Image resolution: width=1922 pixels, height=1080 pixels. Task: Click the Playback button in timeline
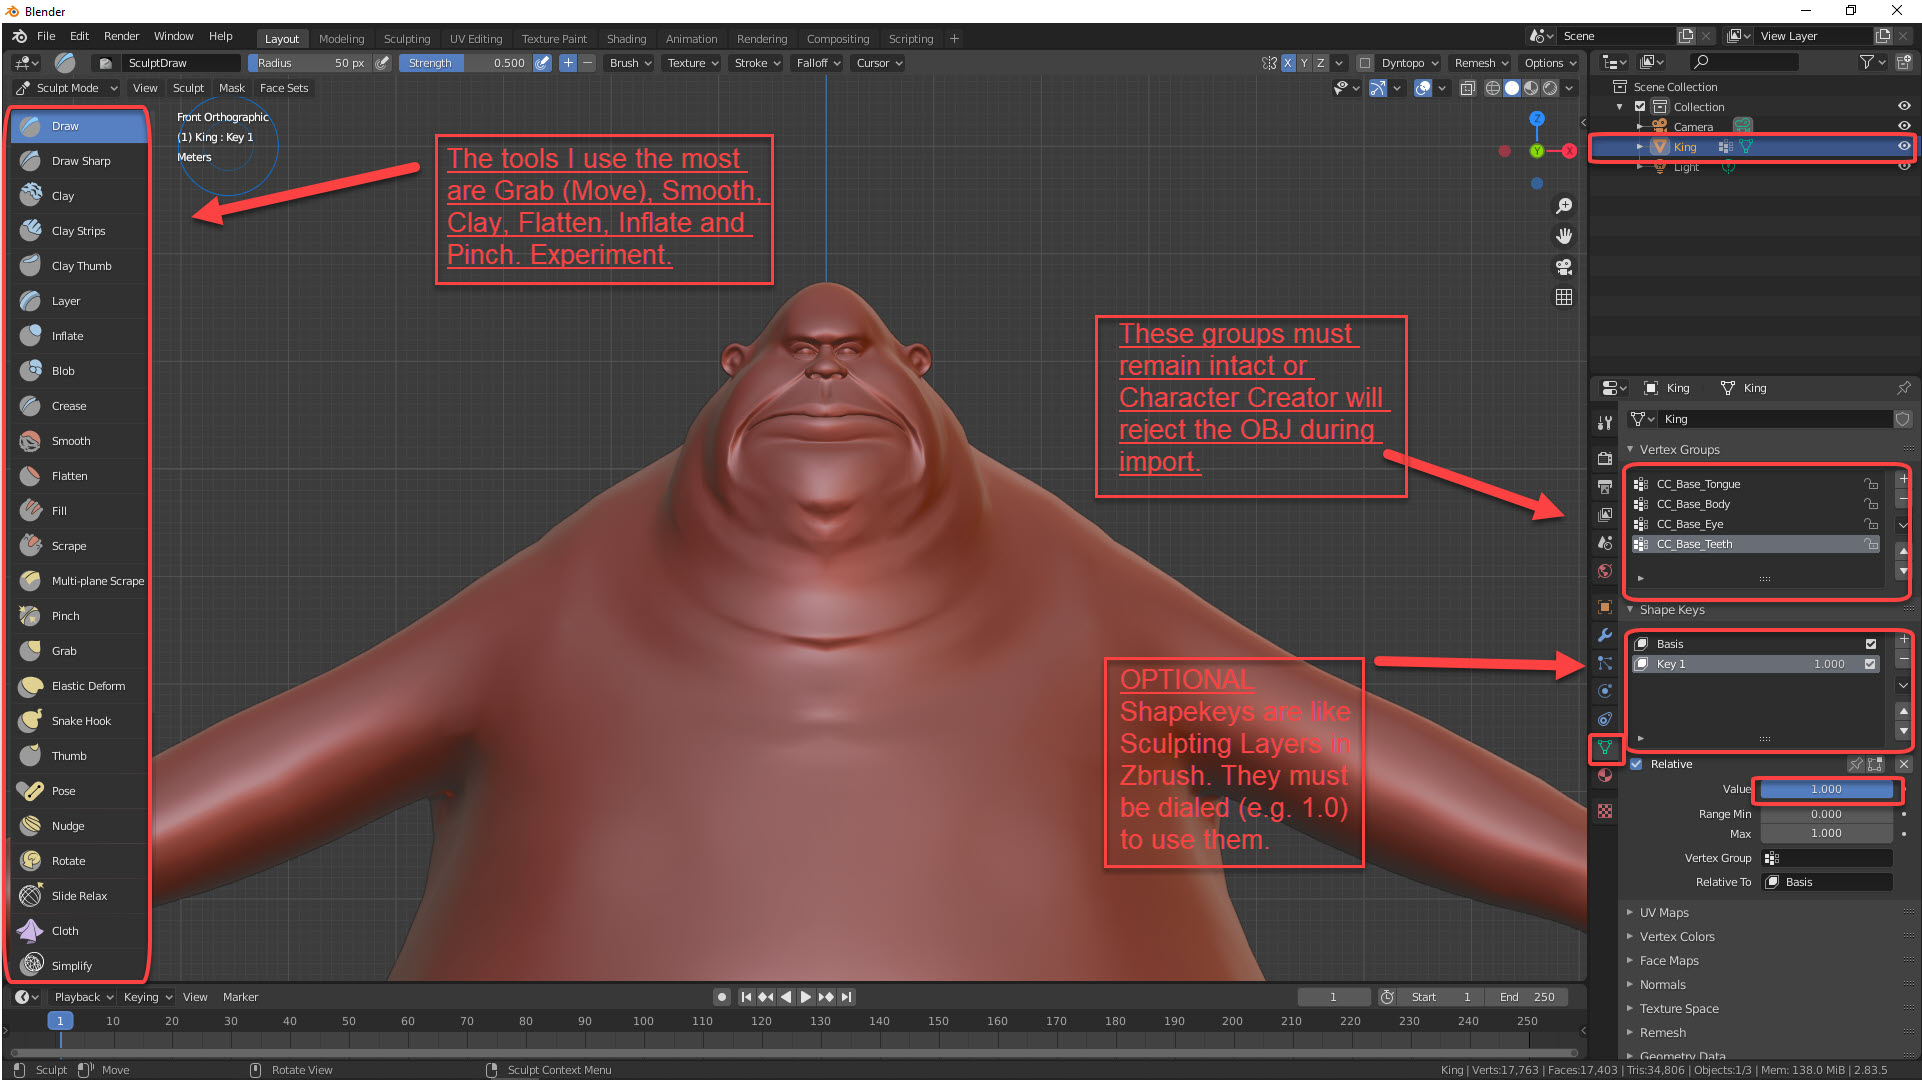[83, 997]
